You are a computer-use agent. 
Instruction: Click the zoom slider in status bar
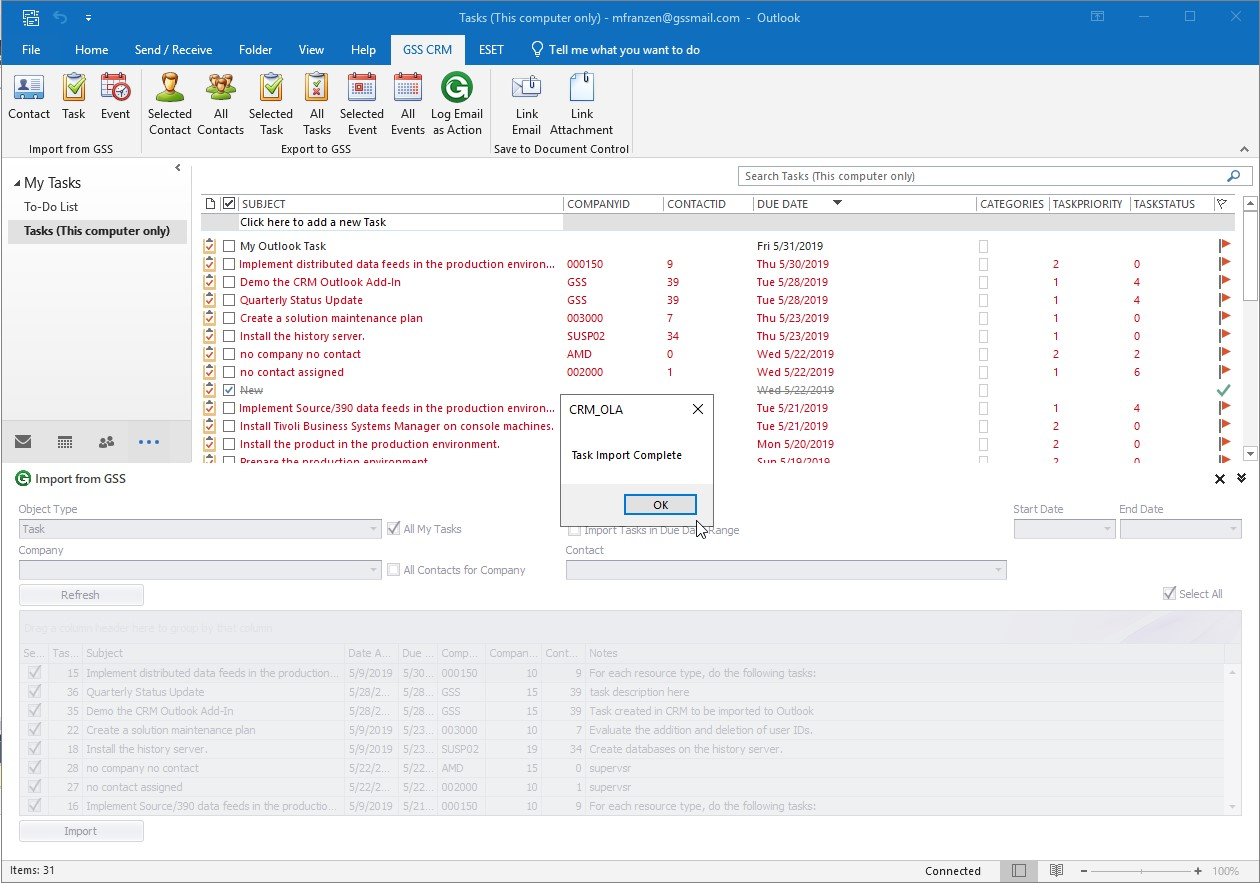pos(1141,871)
